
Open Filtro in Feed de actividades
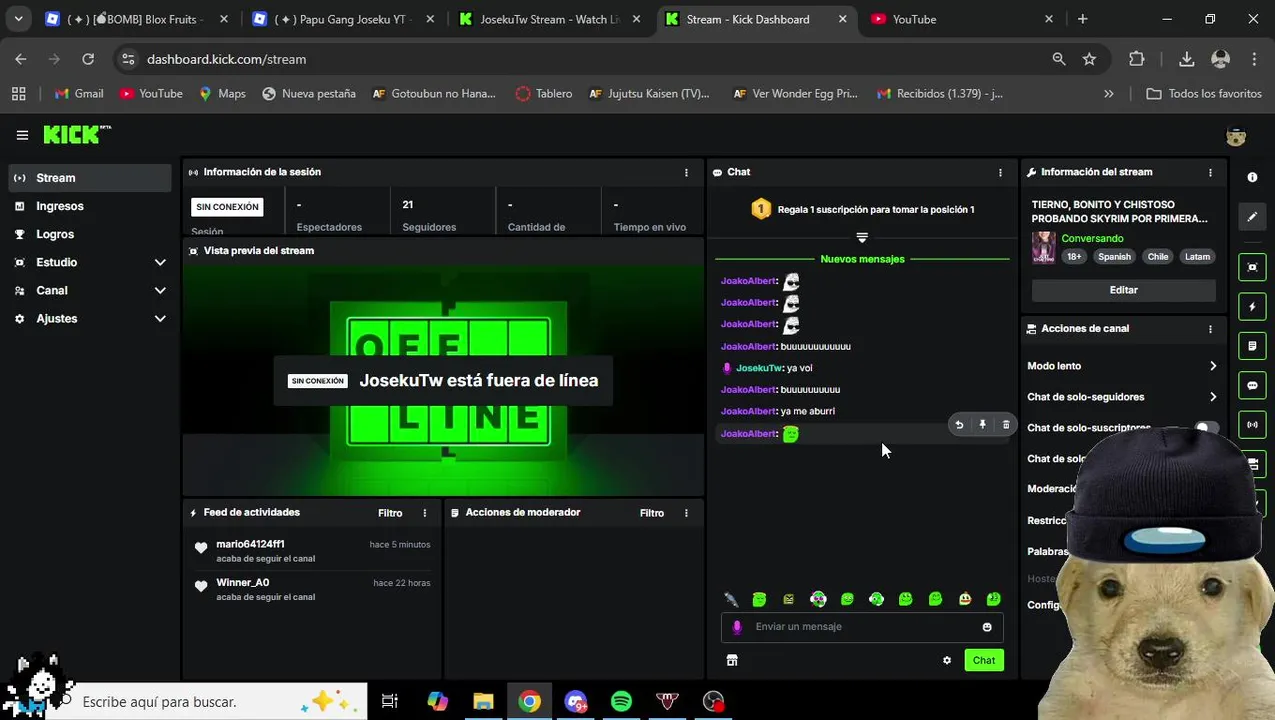[390, 513]
